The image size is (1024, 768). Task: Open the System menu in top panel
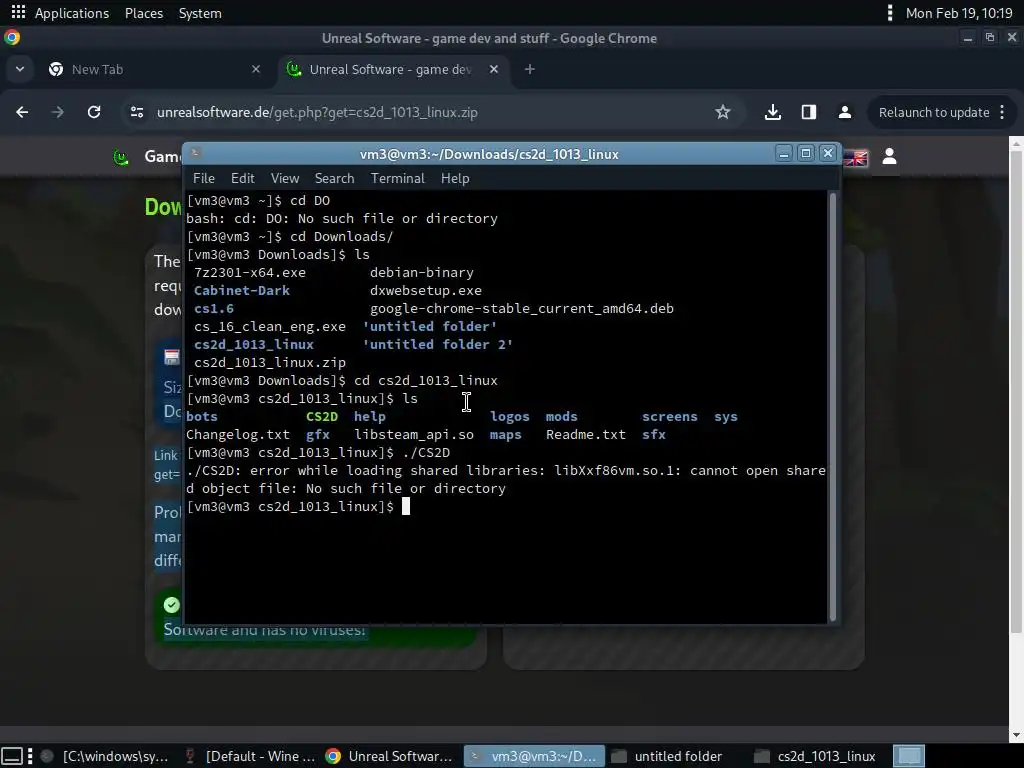click(x=200, y=13)
